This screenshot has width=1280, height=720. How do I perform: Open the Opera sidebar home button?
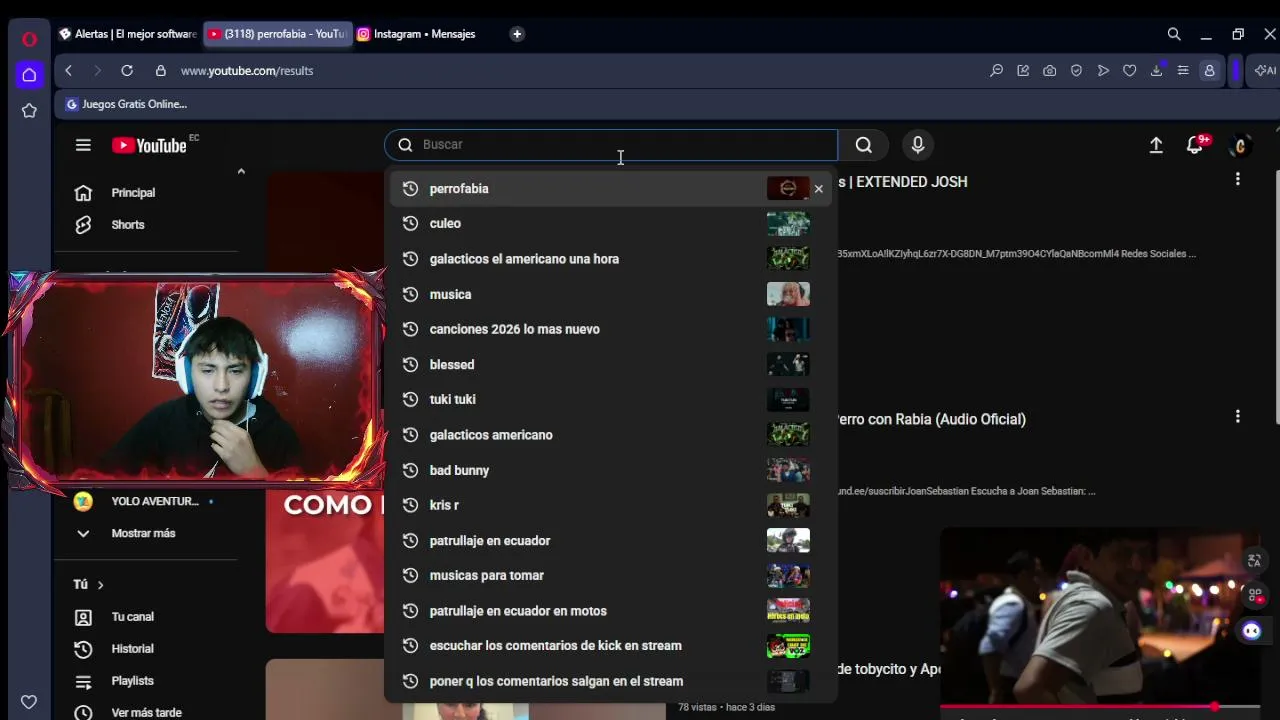point(29,75)
